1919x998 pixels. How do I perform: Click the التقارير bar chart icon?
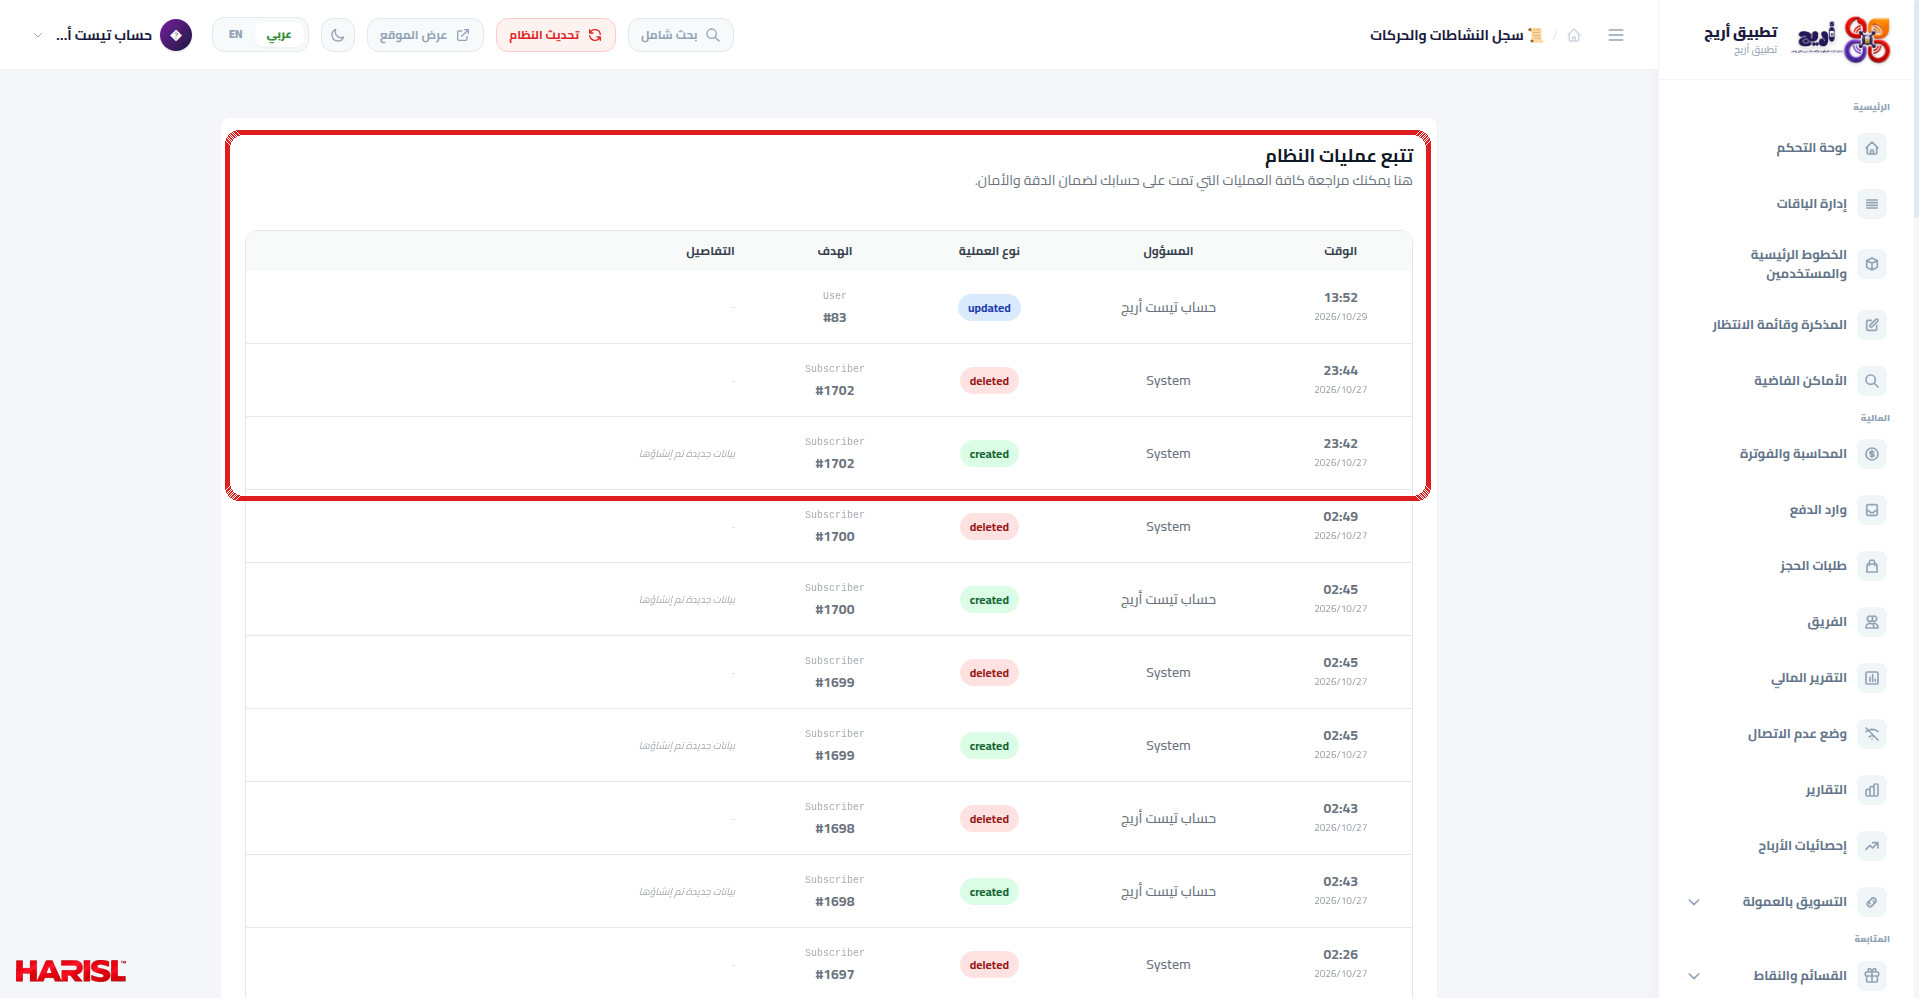pyautogui.click(x=1871, y=790)
